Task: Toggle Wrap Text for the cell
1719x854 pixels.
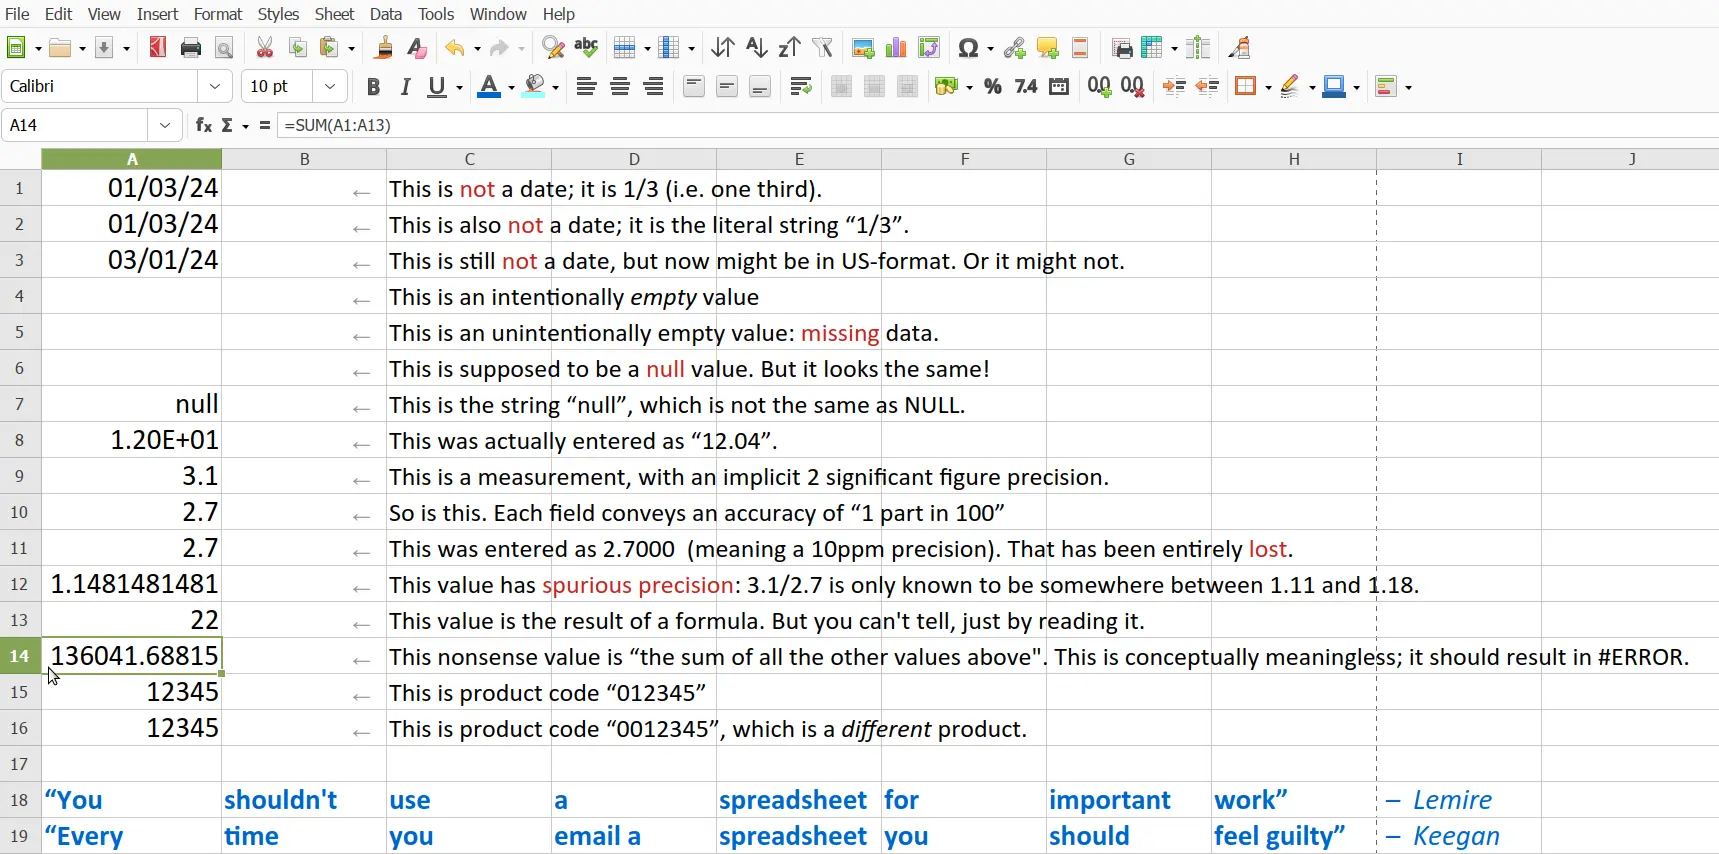Action: coord(801,87)
